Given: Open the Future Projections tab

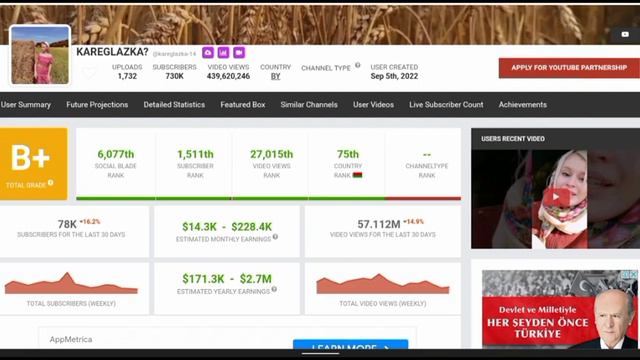Looking at the screenshot, I should point(97,105).
